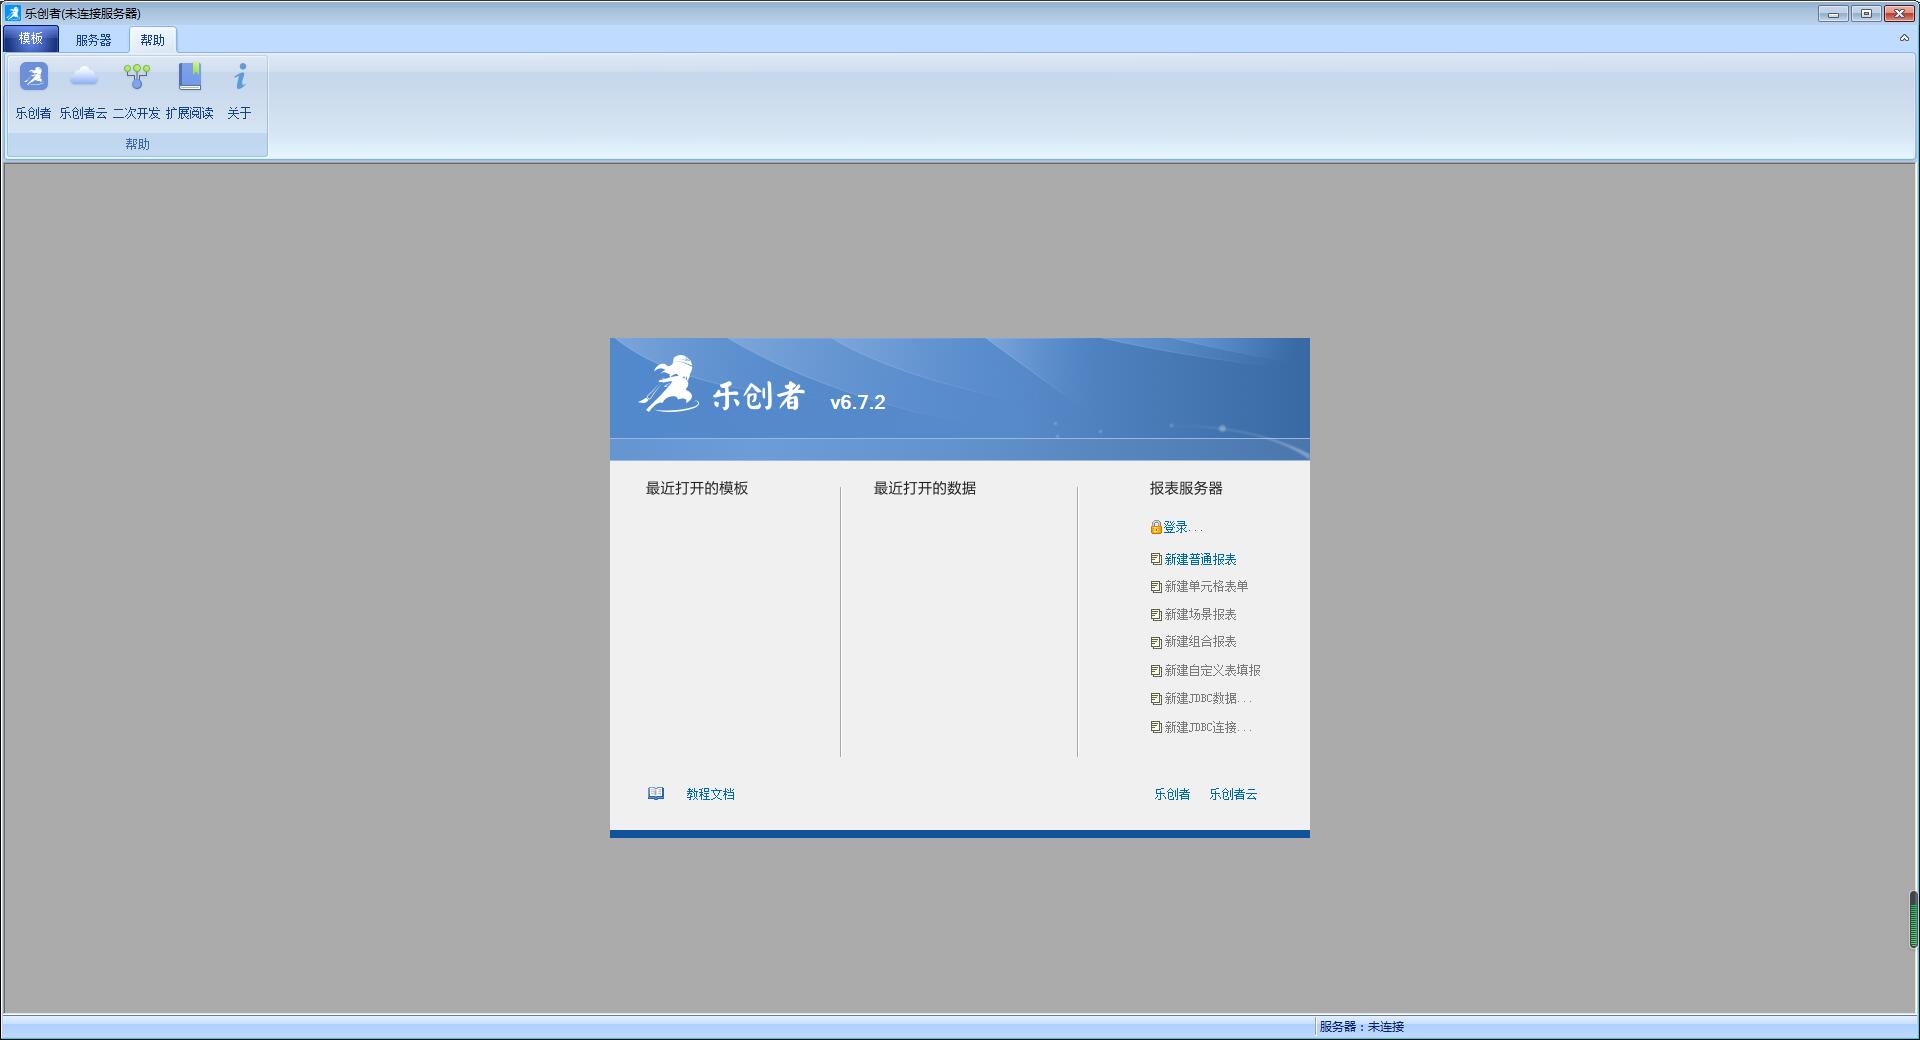Viewport: 1920px width, 1040px height.
Task: Select 新建自定义表填报 link
Action: point(1211,671)
